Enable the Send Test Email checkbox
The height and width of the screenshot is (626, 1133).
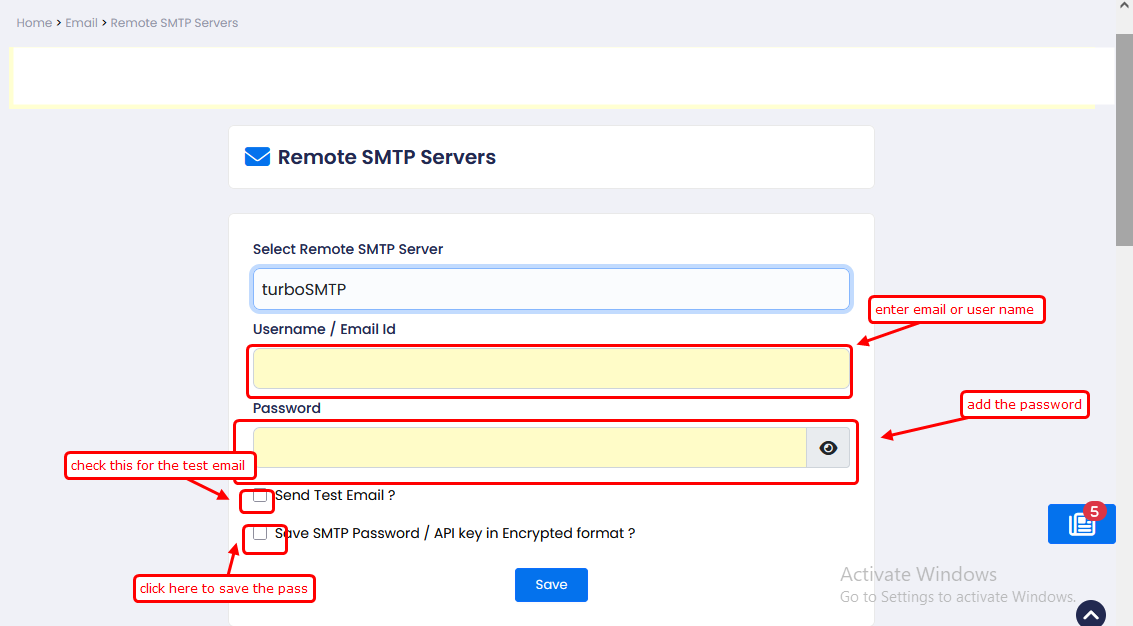coord(260,496)
